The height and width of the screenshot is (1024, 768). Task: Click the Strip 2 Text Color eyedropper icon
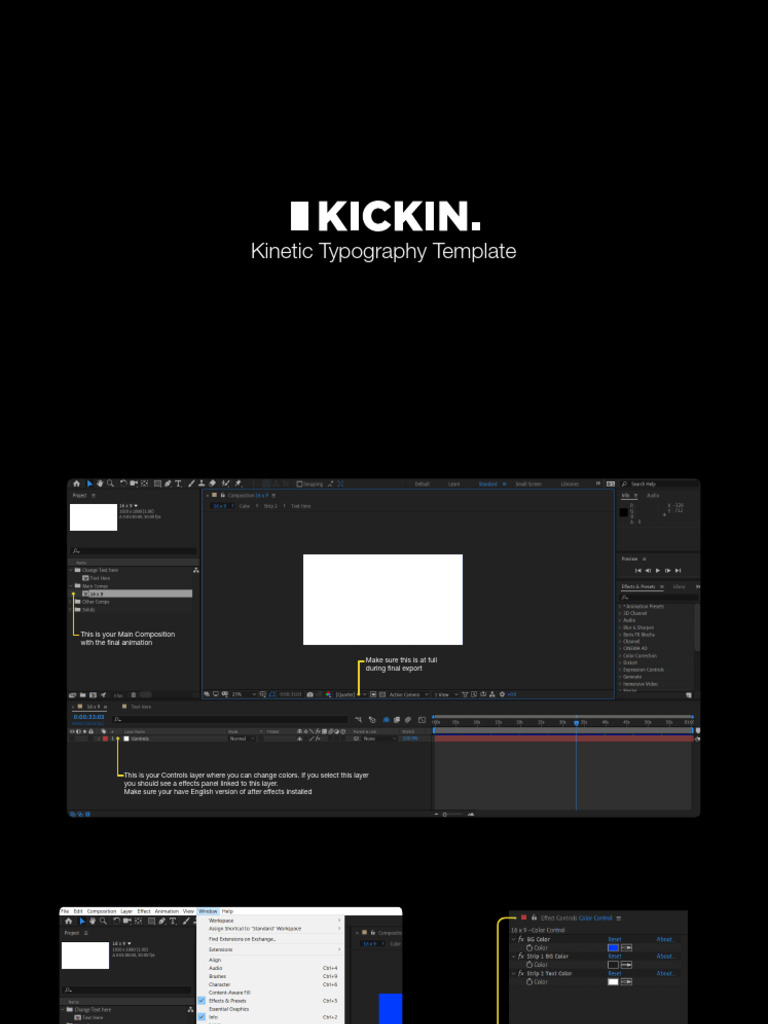pyautogui.click(x=626, y=982)
